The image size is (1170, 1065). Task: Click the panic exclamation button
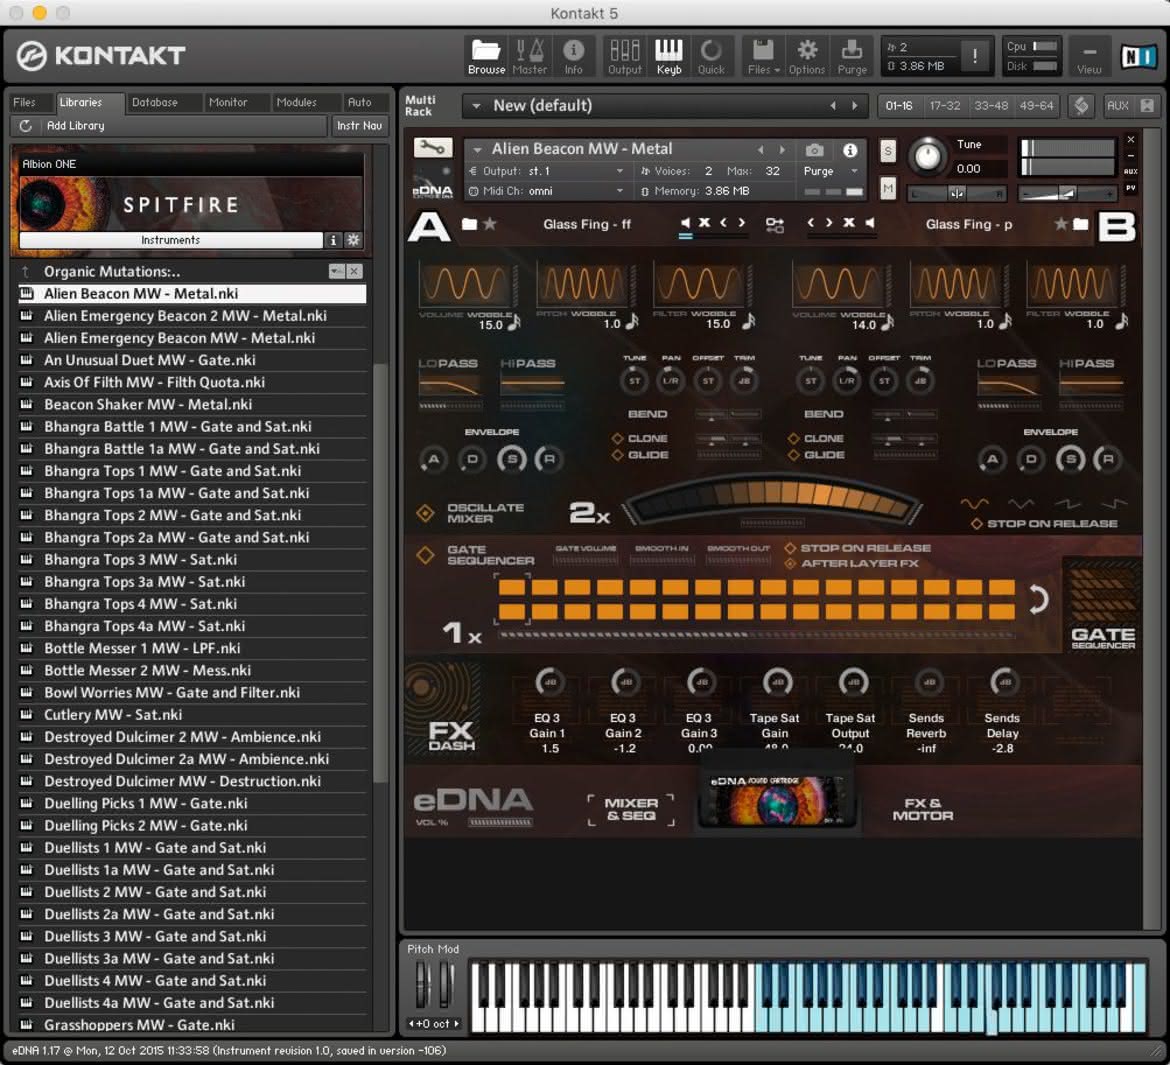(975, 56)
